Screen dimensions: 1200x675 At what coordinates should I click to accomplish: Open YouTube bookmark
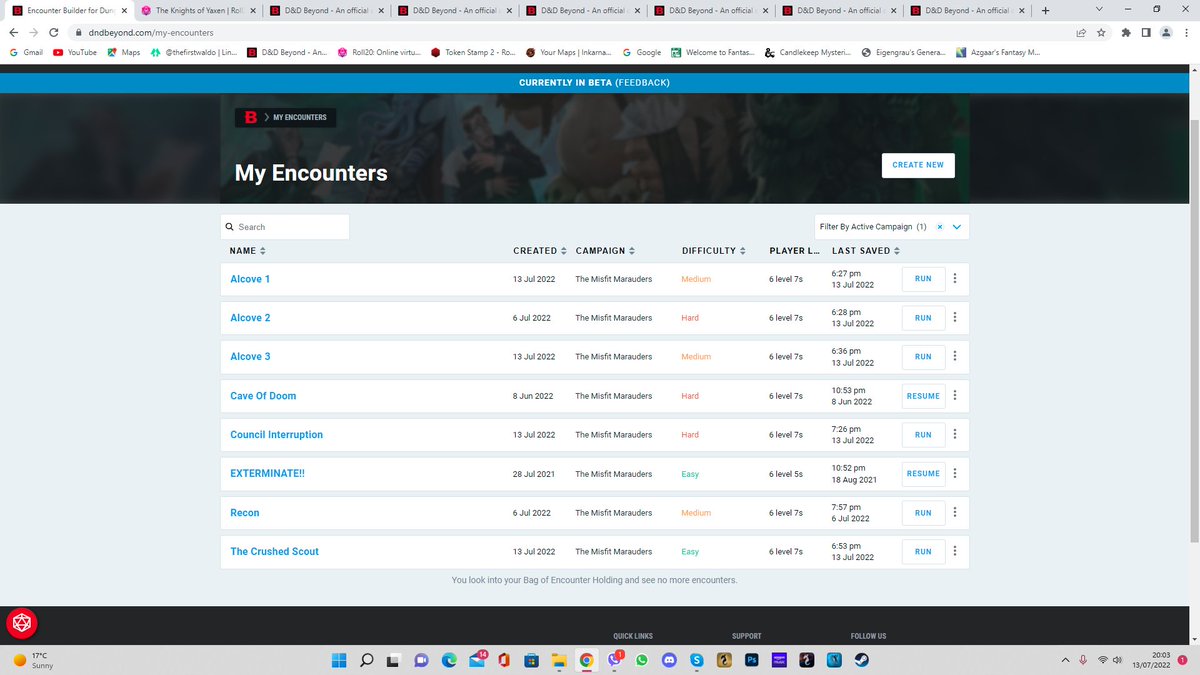pos(75,52)
